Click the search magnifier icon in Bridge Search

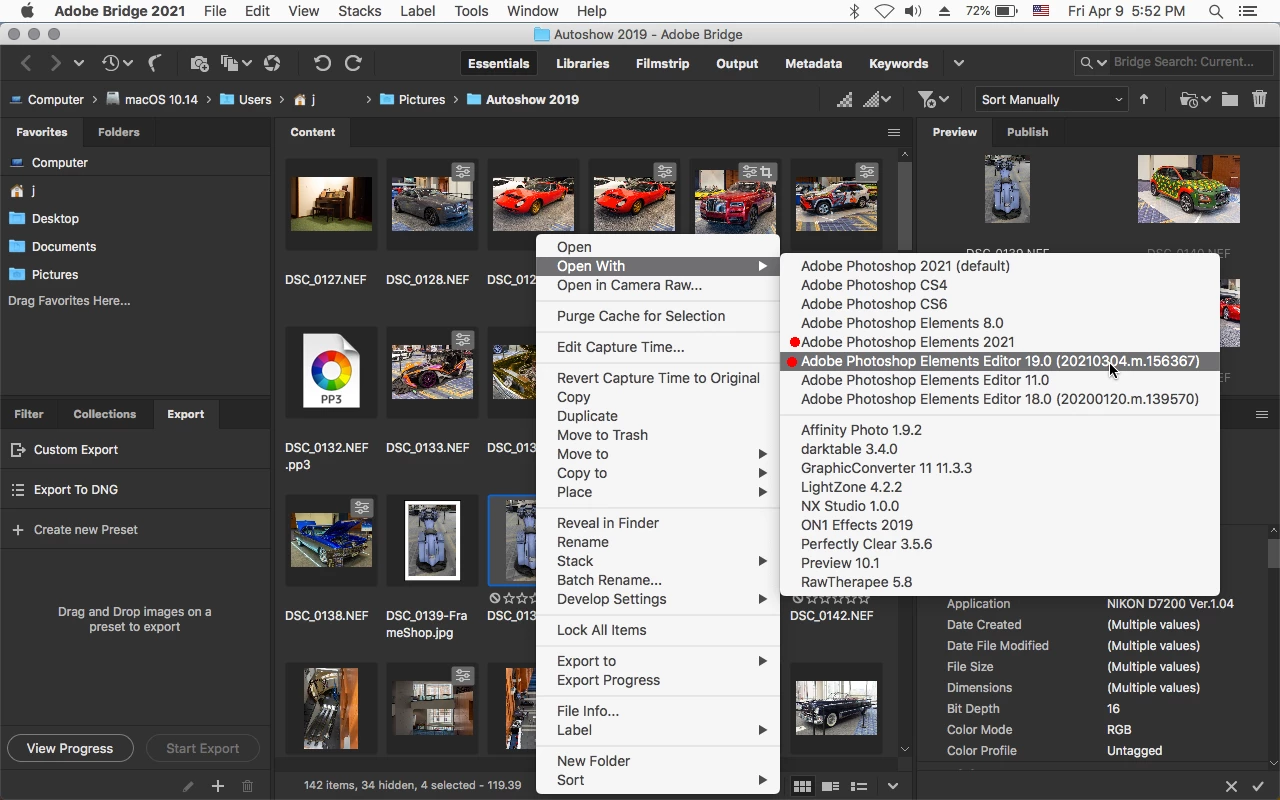[x=1087, y=62]
